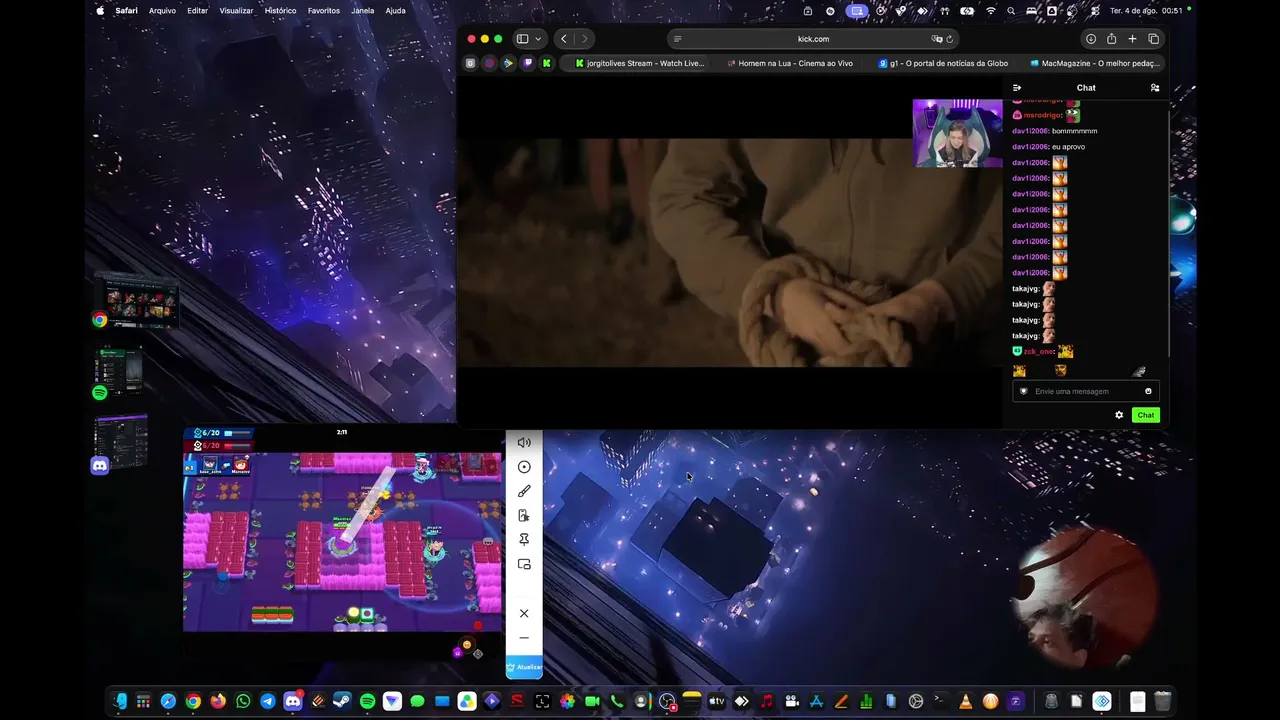Image resolution: width=1280 pixels, height=720 pixels.
Task: Open the pinned Twitch tab
Action: tap(527, 63)
